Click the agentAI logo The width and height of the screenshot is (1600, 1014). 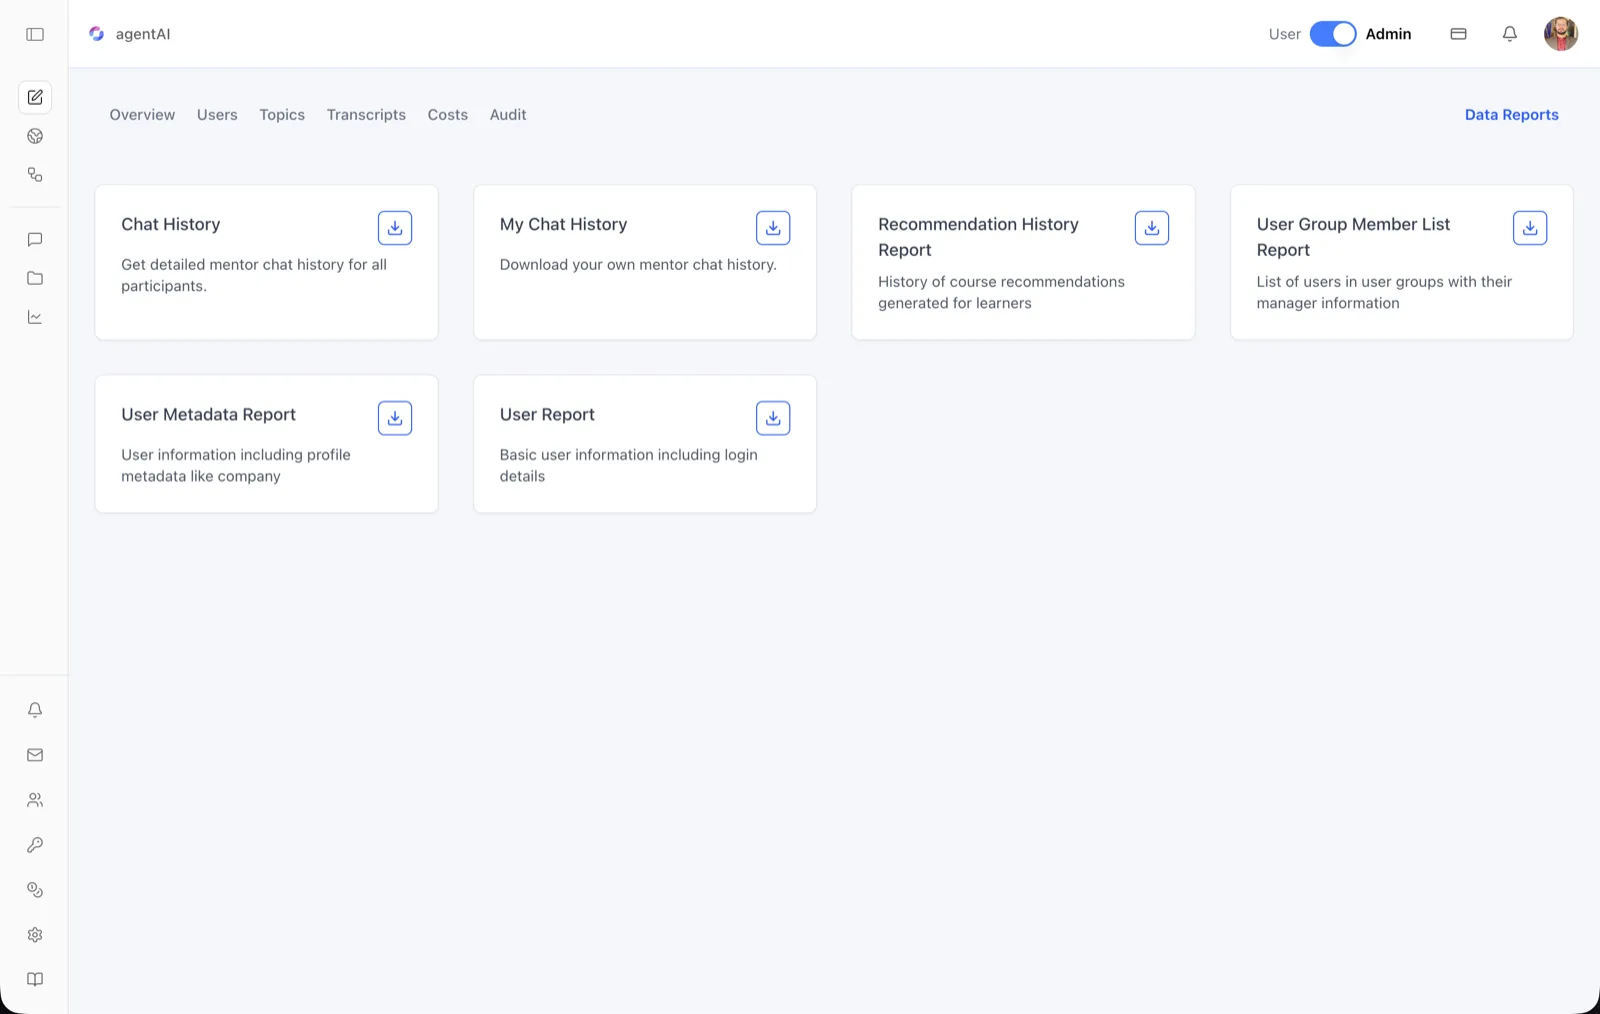click(96, 34)
